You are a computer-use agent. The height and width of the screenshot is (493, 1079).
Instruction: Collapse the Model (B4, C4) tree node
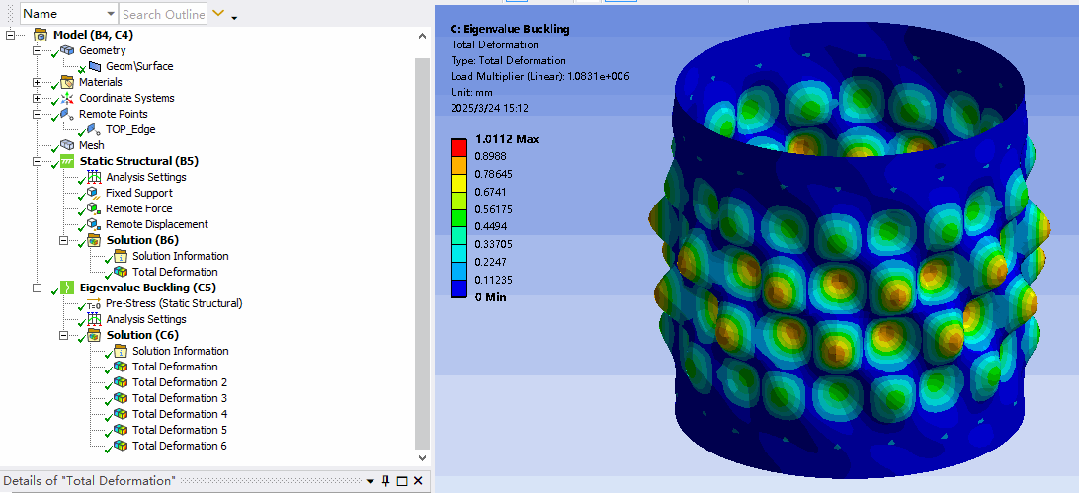coord(10,34)
